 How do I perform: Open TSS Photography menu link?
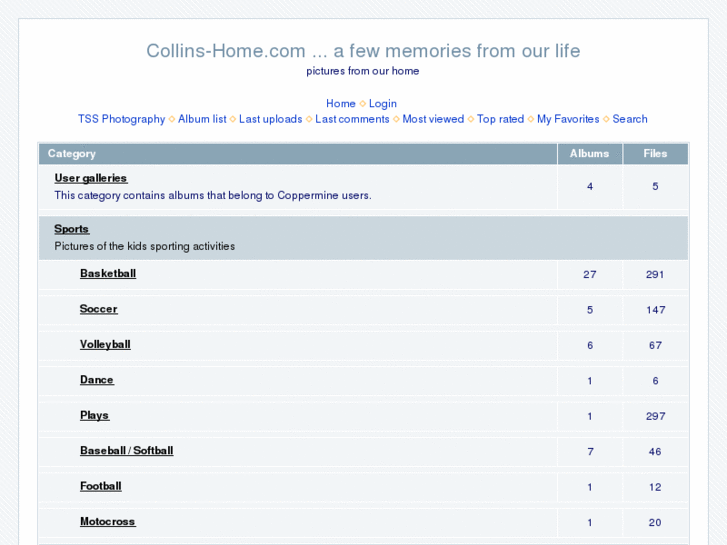pyautogui.click(x=121, y=119)
